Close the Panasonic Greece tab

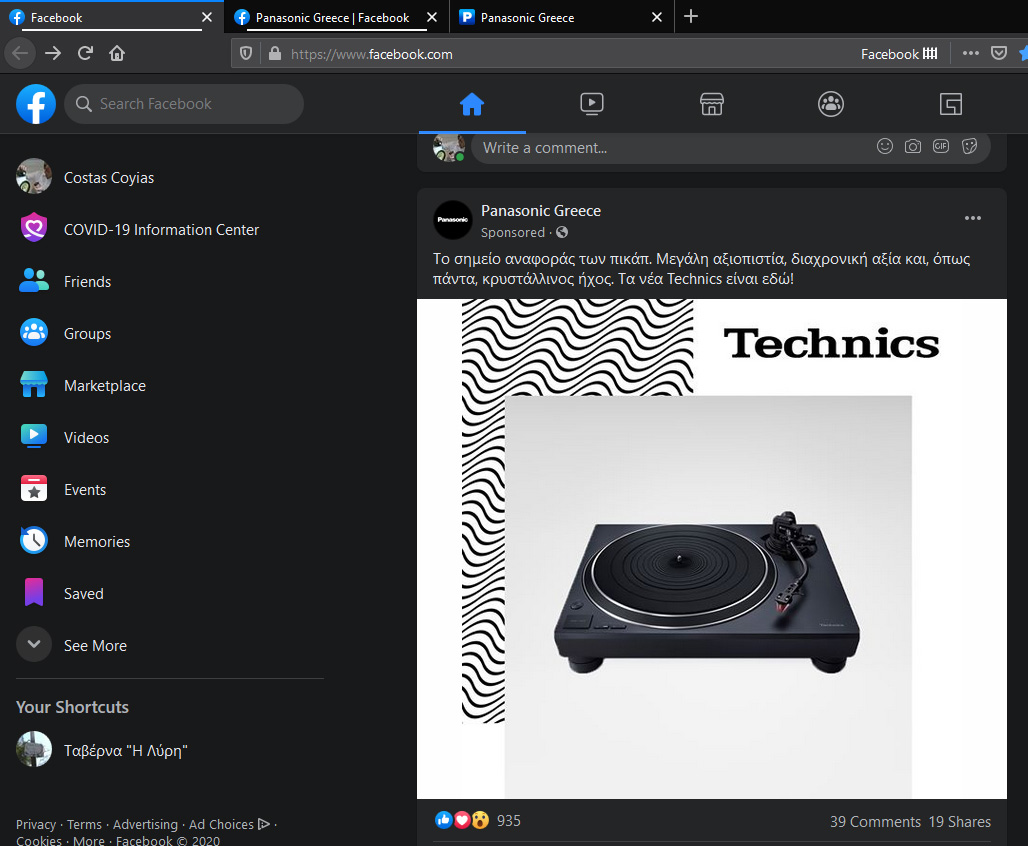pos(656,17)
